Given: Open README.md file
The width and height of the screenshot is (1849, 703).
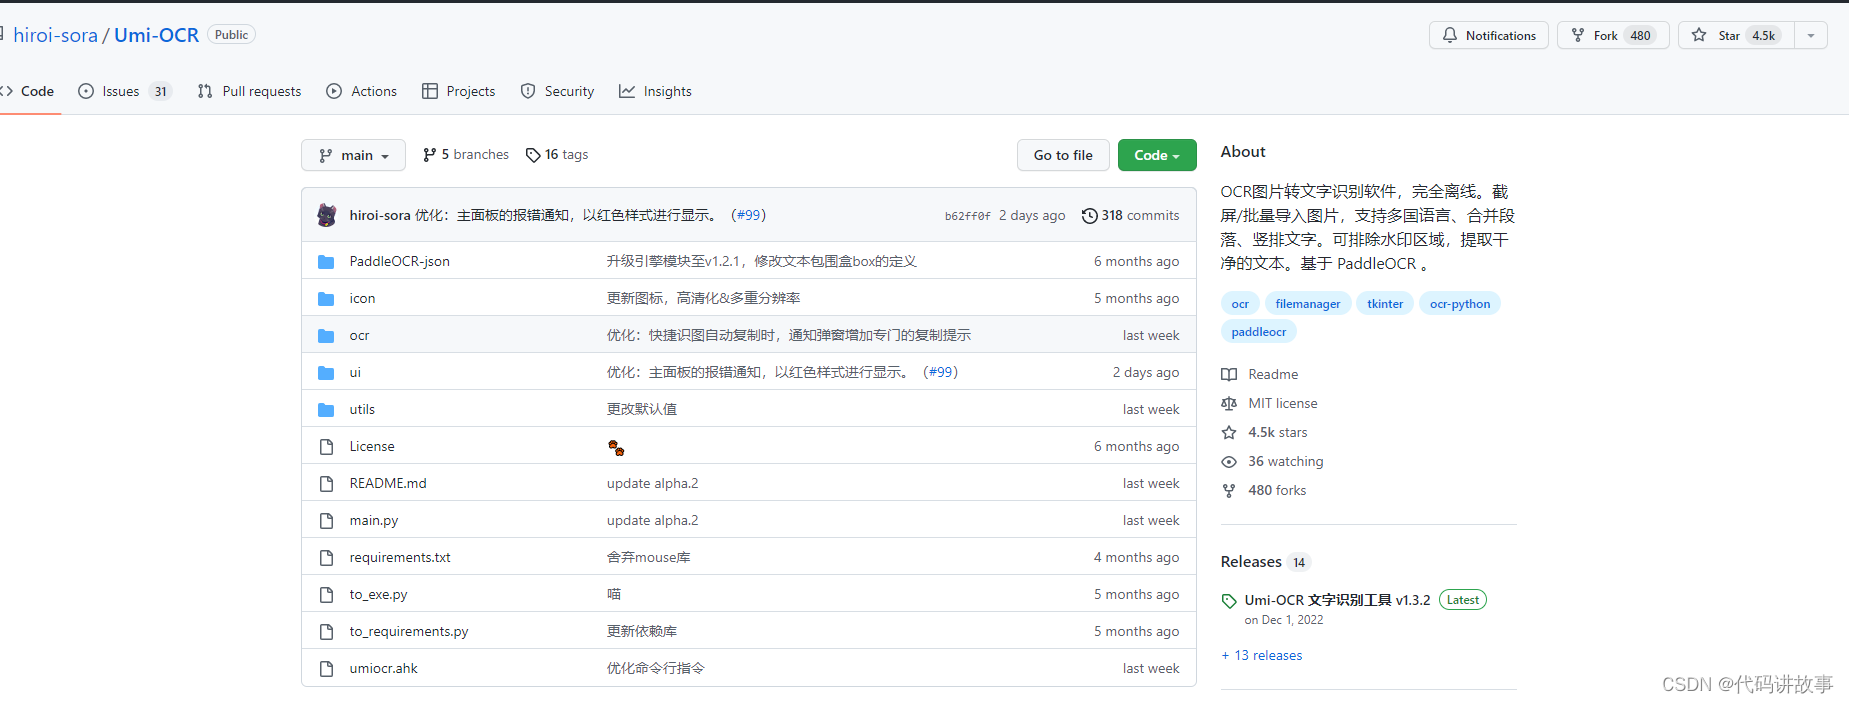Looking at the screenshot, I should coord(388,483).
